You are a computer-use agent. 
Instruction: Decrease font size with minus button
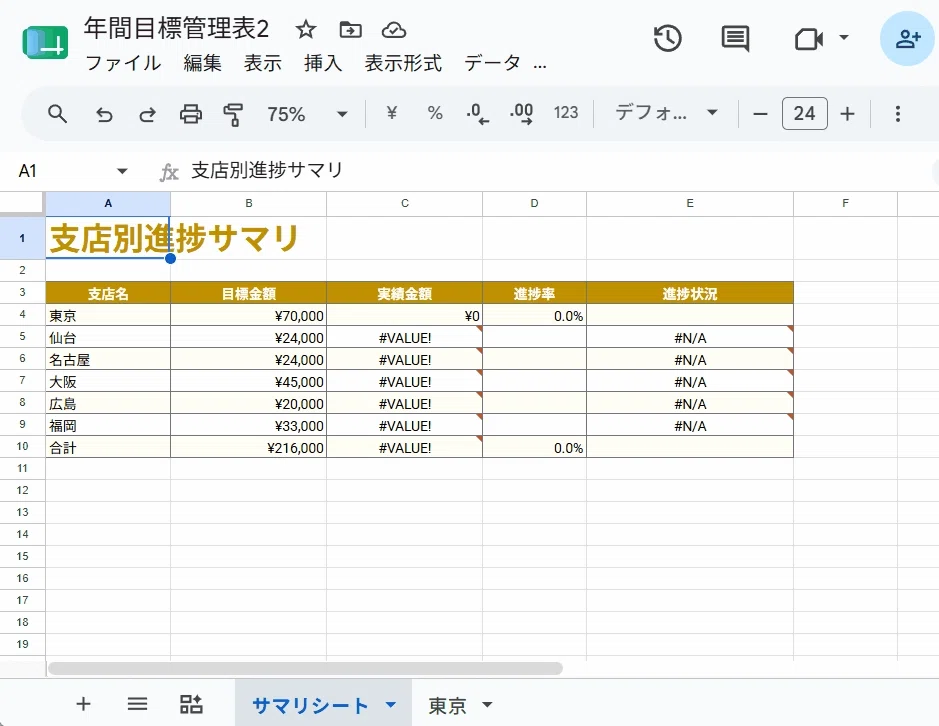tap(761, 114)
